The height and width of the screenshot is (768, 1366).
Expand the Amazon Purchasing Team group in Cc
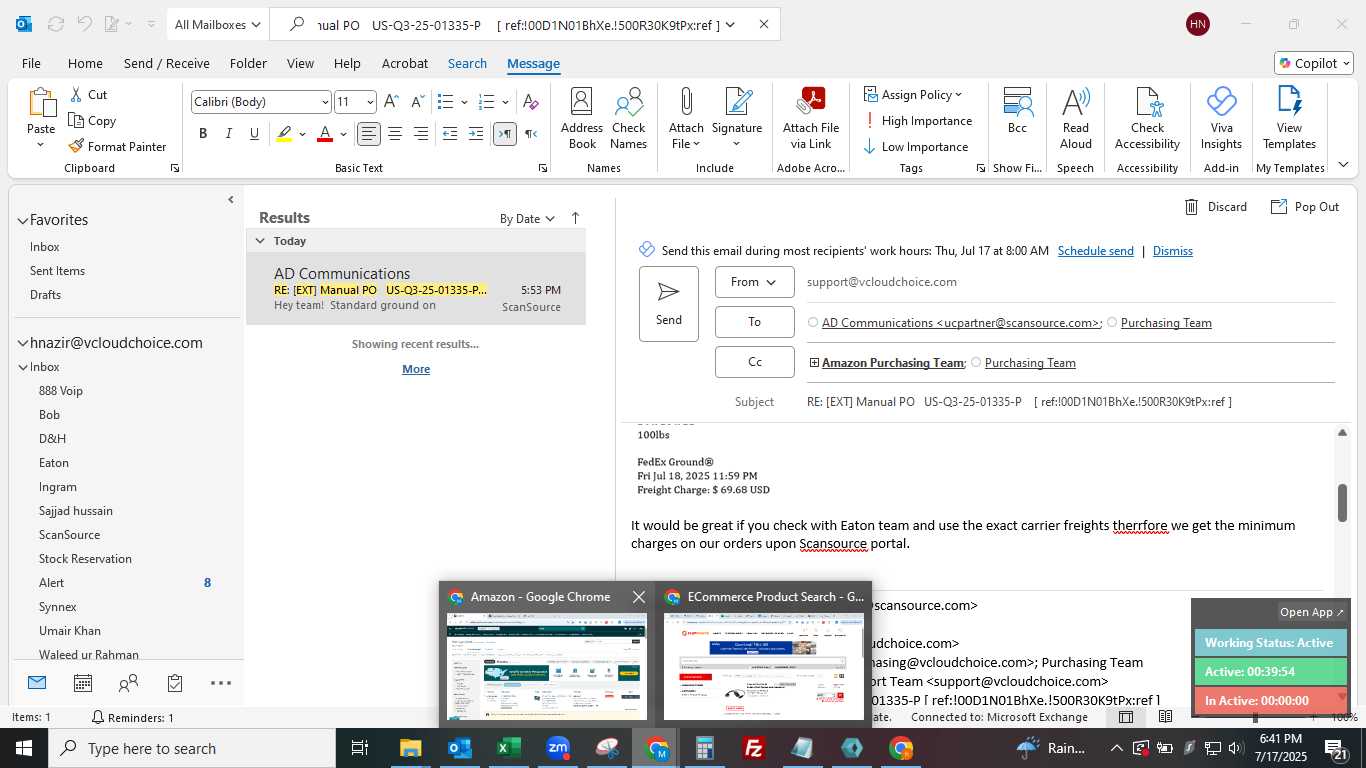[x=814, y=363]
